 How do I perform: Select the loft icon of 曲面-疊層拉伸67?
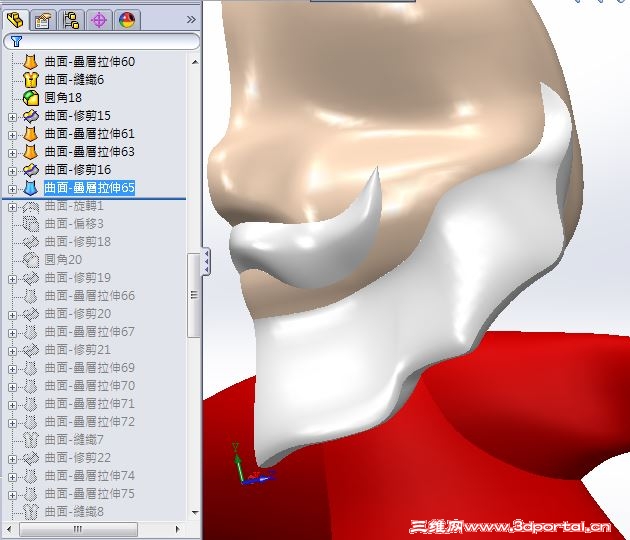click(x=31, y=332)
